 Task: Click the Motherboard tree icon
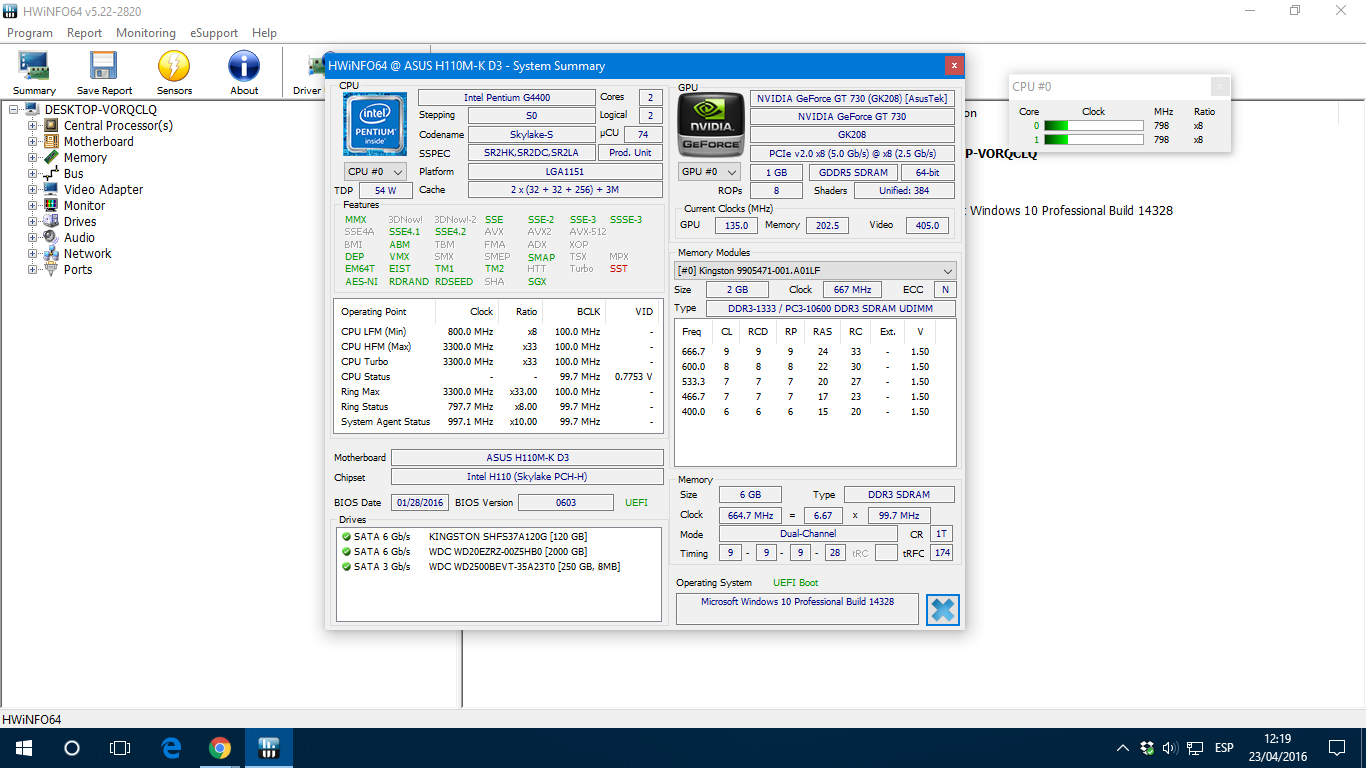click(x=51, y=141)
